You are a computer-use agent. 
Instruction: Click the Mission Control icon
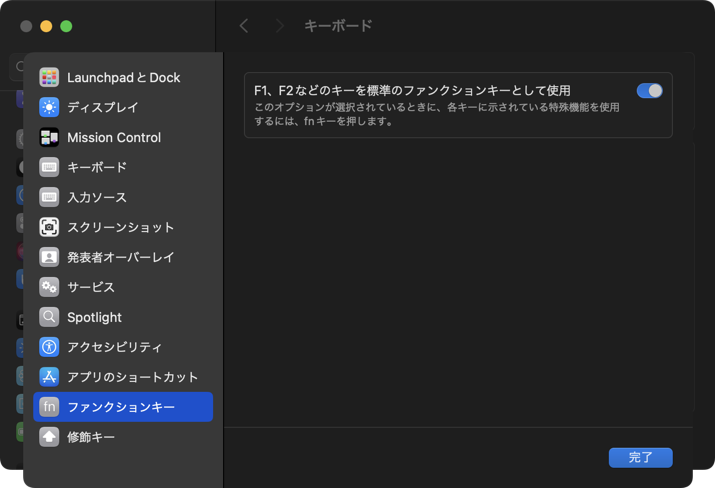tap(49, 137)
